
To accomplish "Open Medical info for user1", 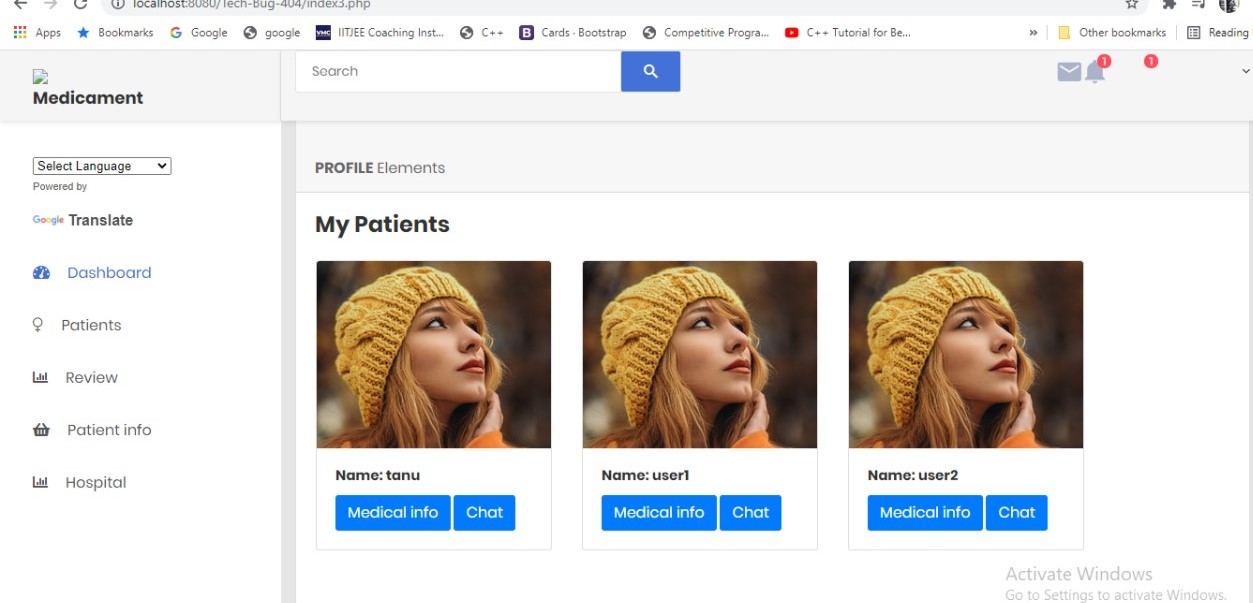I will (659, 512).
